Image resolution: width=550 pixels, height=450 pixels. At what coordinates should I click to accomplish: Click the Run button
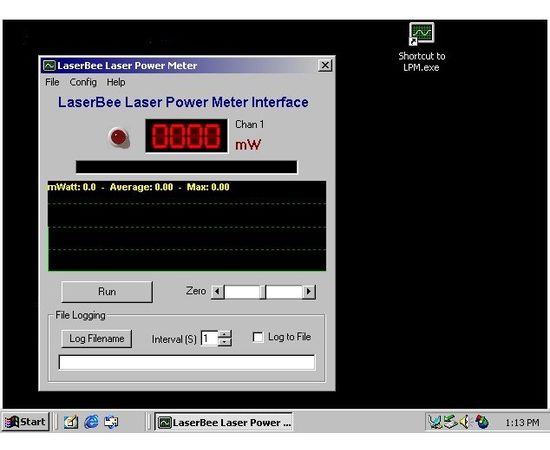[x=107, y=291]
